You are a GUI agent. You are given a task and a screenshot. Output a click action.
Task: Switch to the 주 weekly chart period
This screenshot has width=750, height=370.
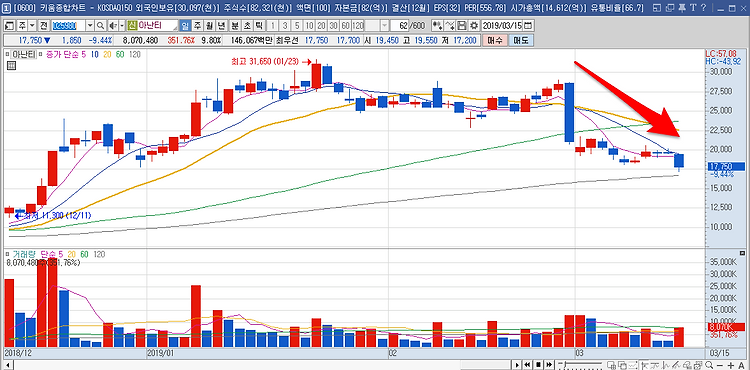(x=197, y=25)
